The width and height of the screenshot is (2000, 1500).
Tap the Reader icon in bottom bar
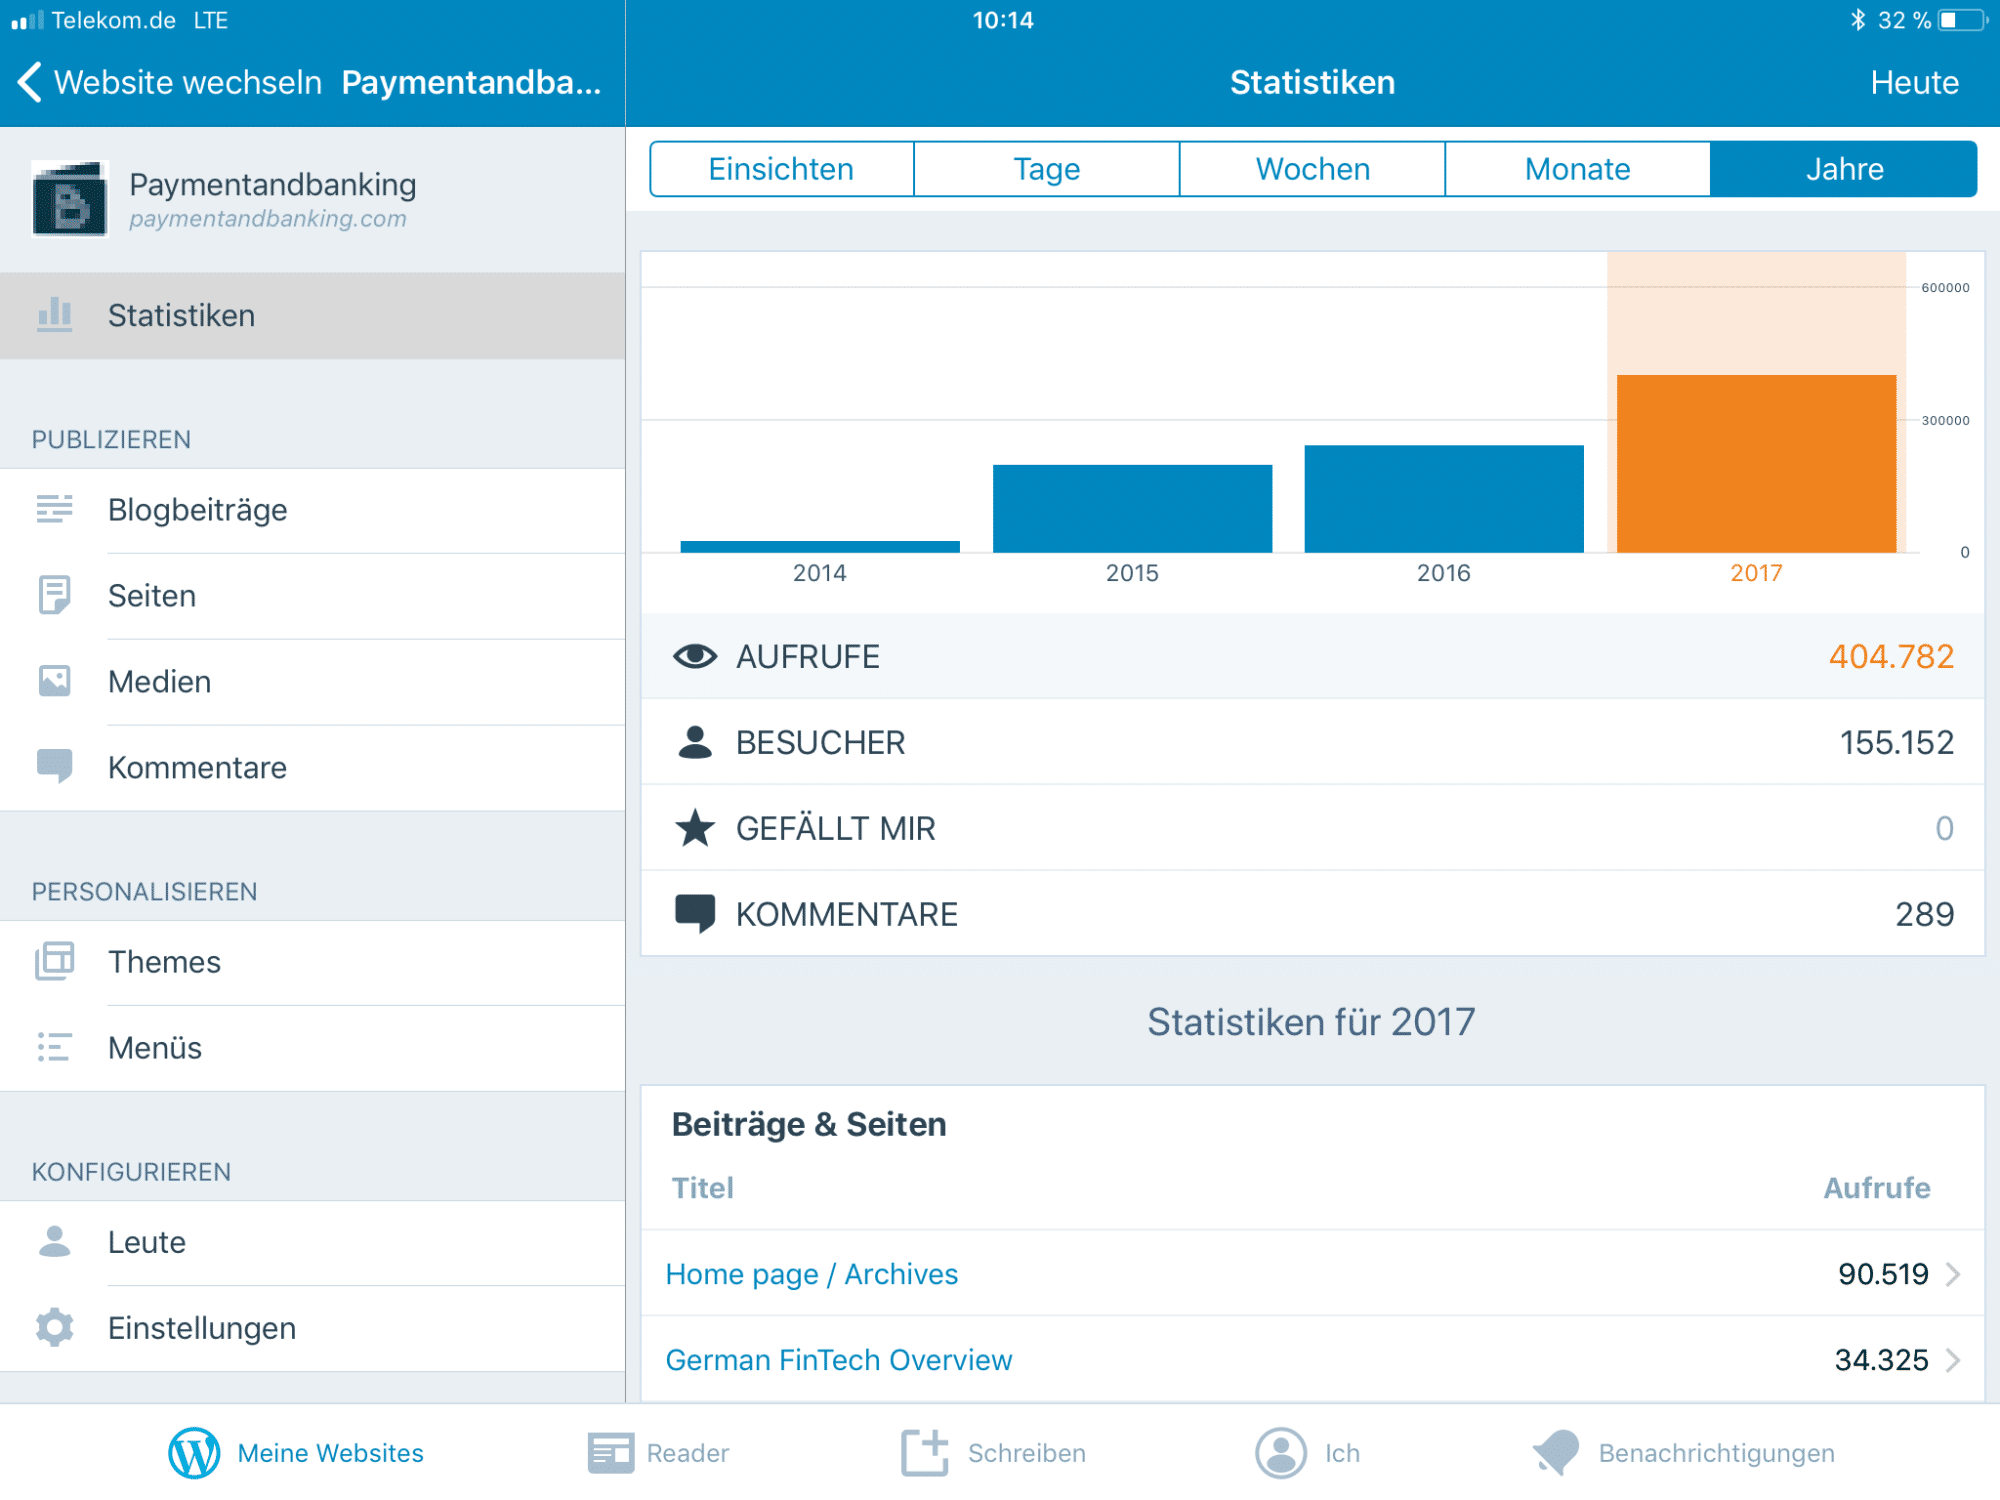tap(610, 1452)
